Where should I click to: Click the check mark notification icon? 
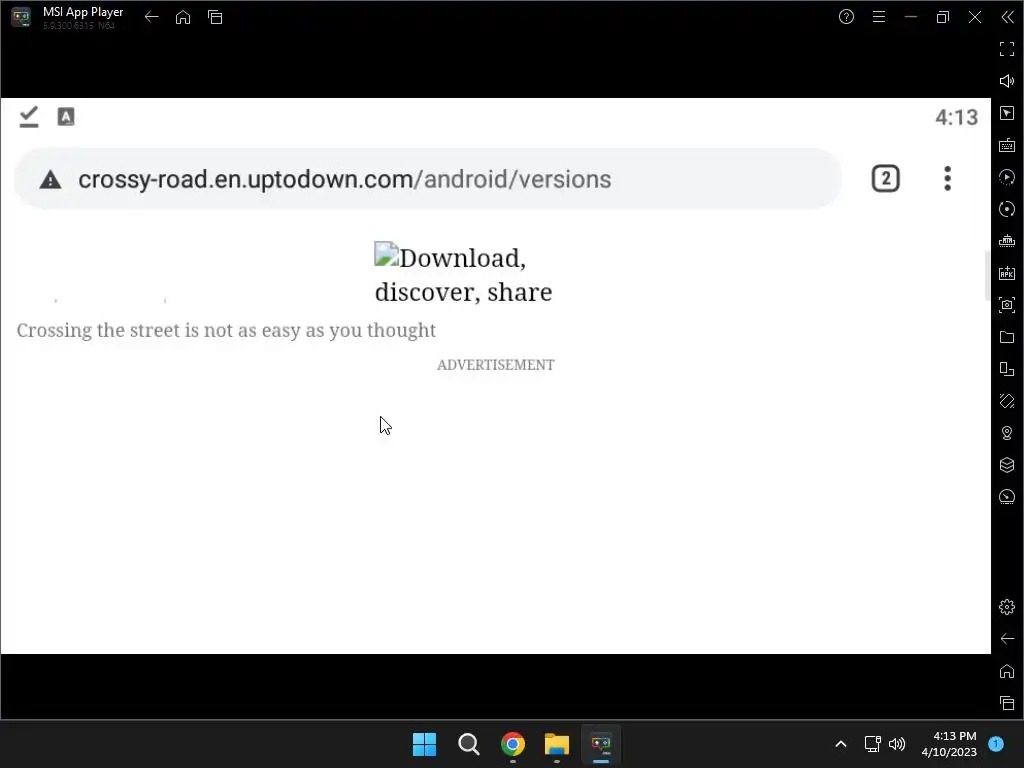(x=29, y=117)
